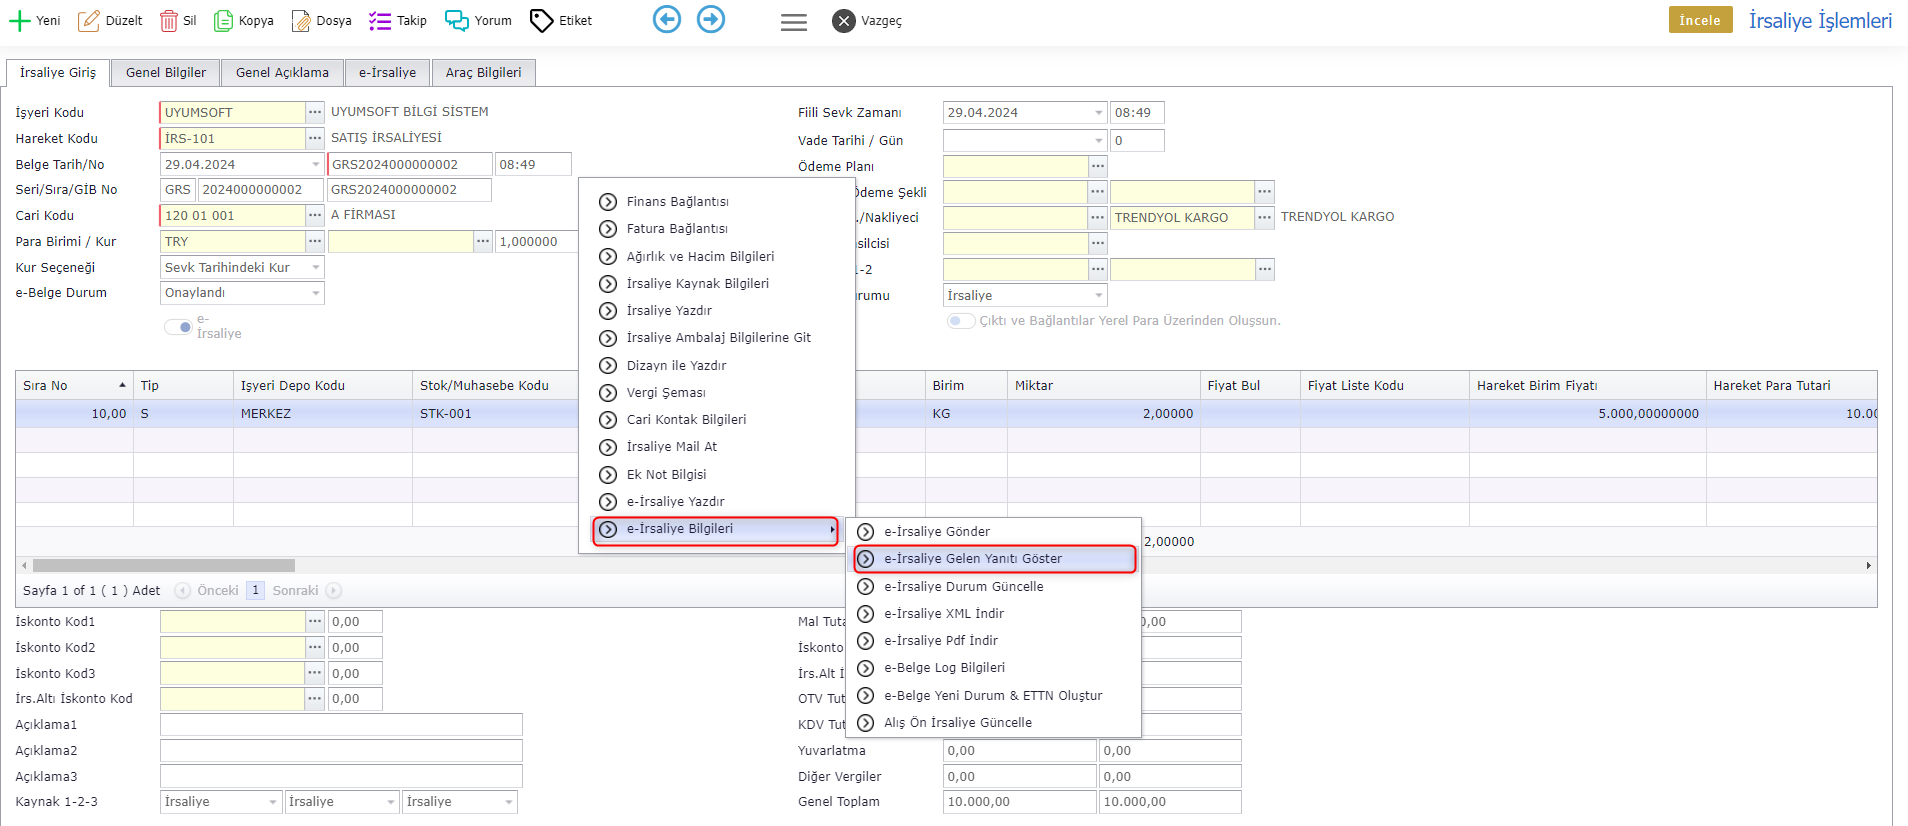1908x826 pixels.
Task: Open lookup for İskonto Kod3 field
Action: pyautogui.click(x=315, y=673)
